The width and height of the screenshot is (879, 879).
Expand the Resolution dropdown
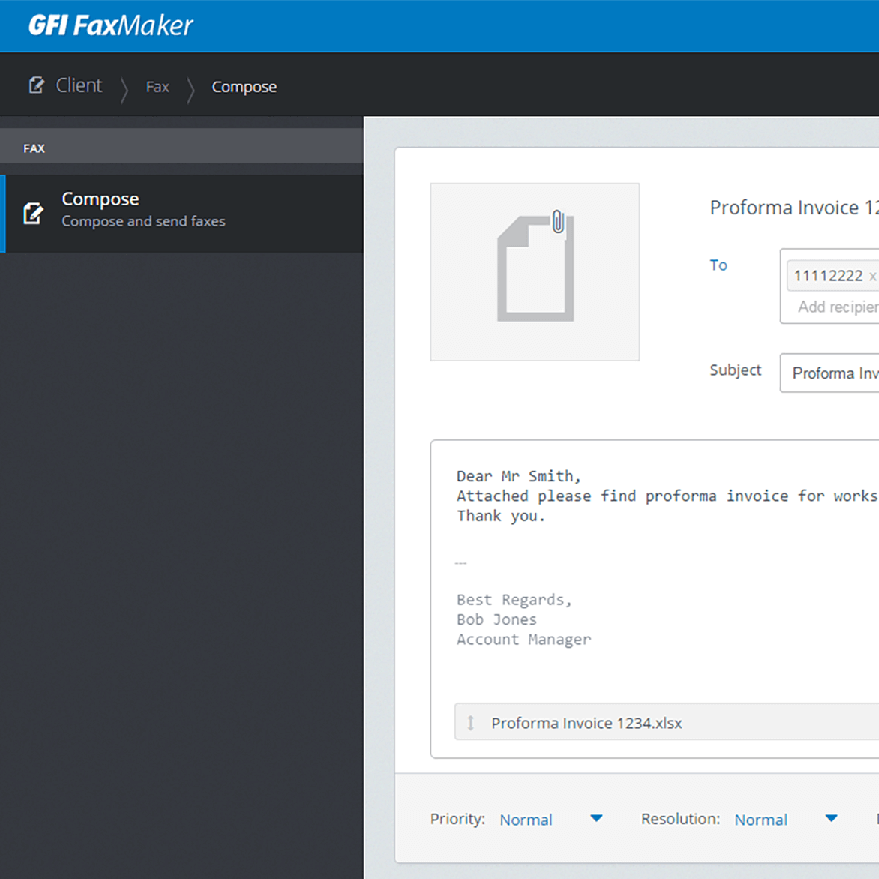[x=830, y=819]
